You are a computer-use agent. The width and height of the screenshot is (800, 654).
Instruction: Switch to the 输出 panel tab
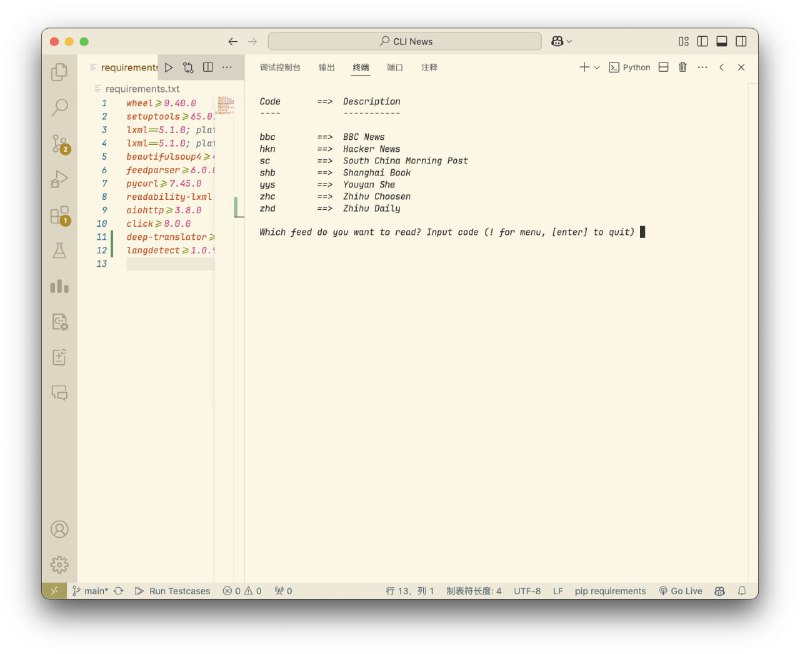[327, 68]
